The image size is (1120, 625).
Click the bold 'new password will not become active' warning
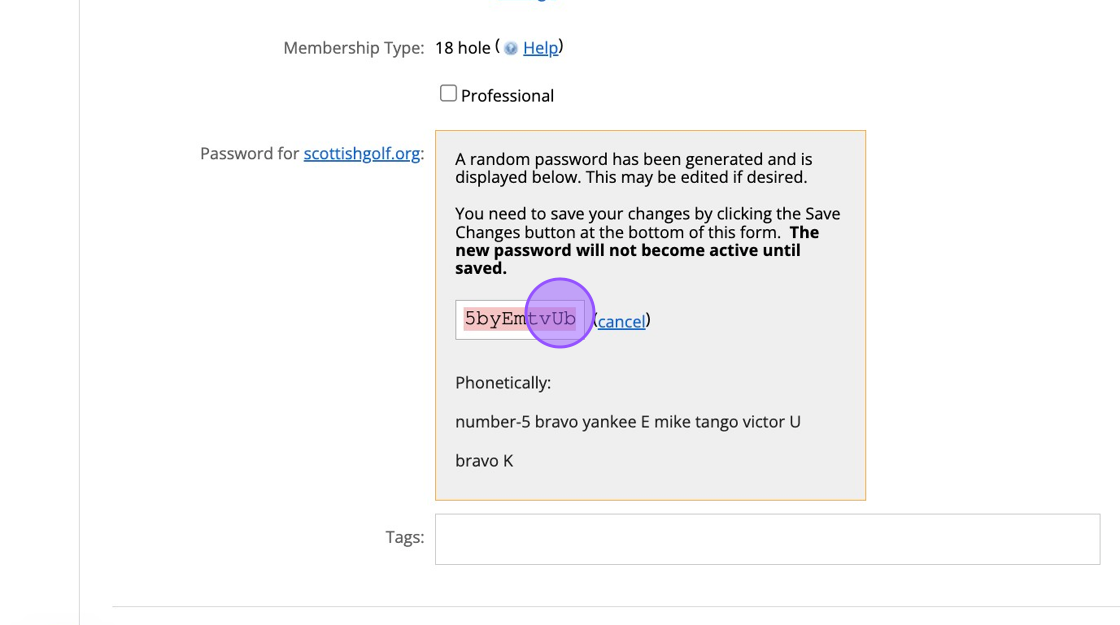tap(627, 250)
